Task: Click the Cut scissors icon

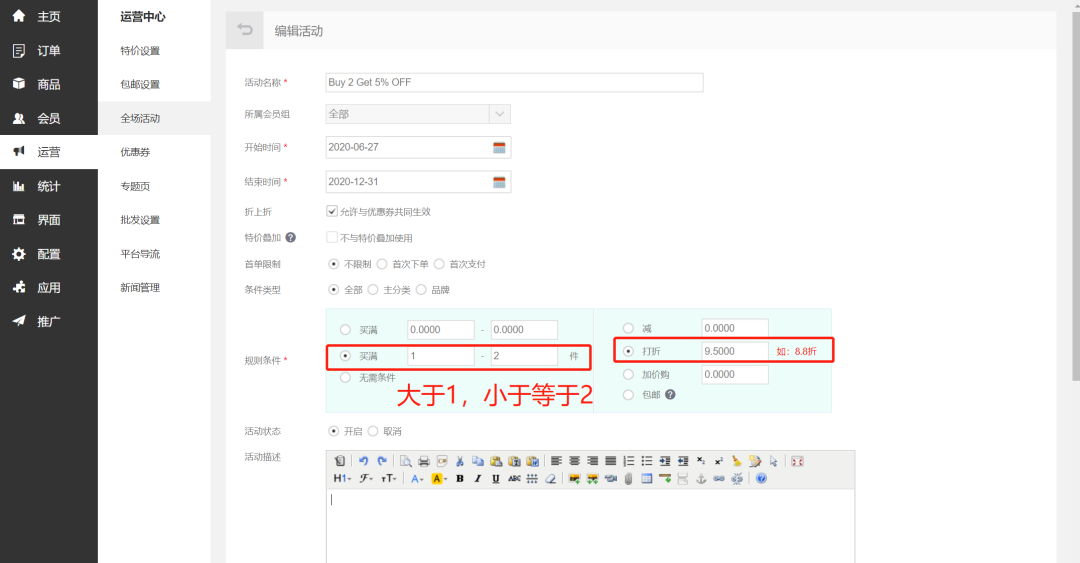Action: click(459, 461)
